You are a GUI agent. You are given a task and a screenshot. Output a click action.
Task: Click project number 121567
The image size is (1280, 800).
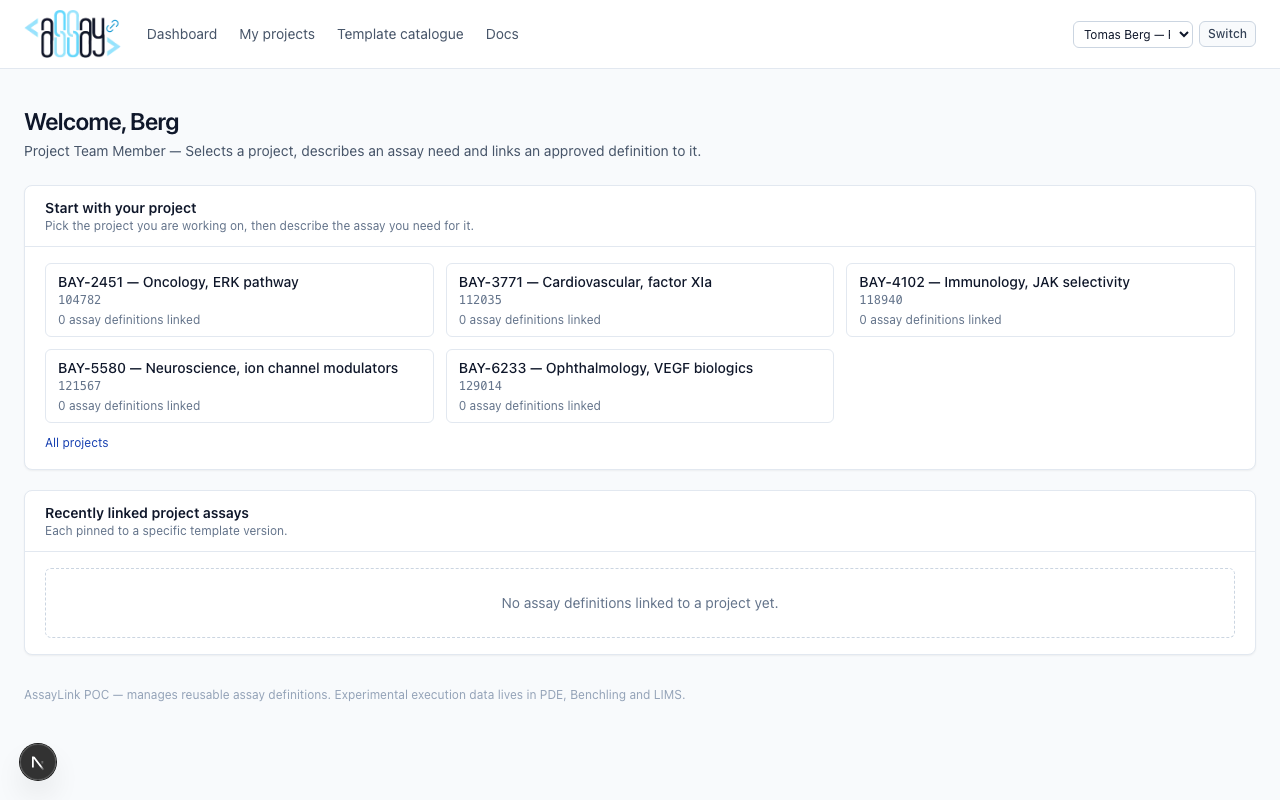(80, 386)
